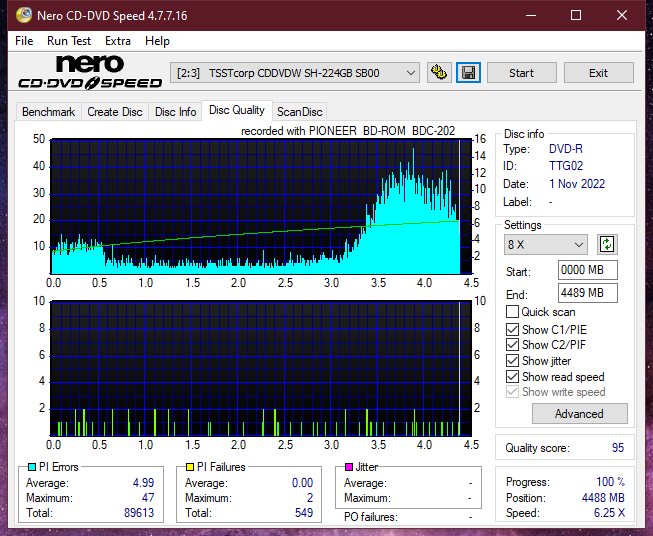Enable the Quick scan checkbox
This screenshot has height=536, width=653.
tap(512, 312)
